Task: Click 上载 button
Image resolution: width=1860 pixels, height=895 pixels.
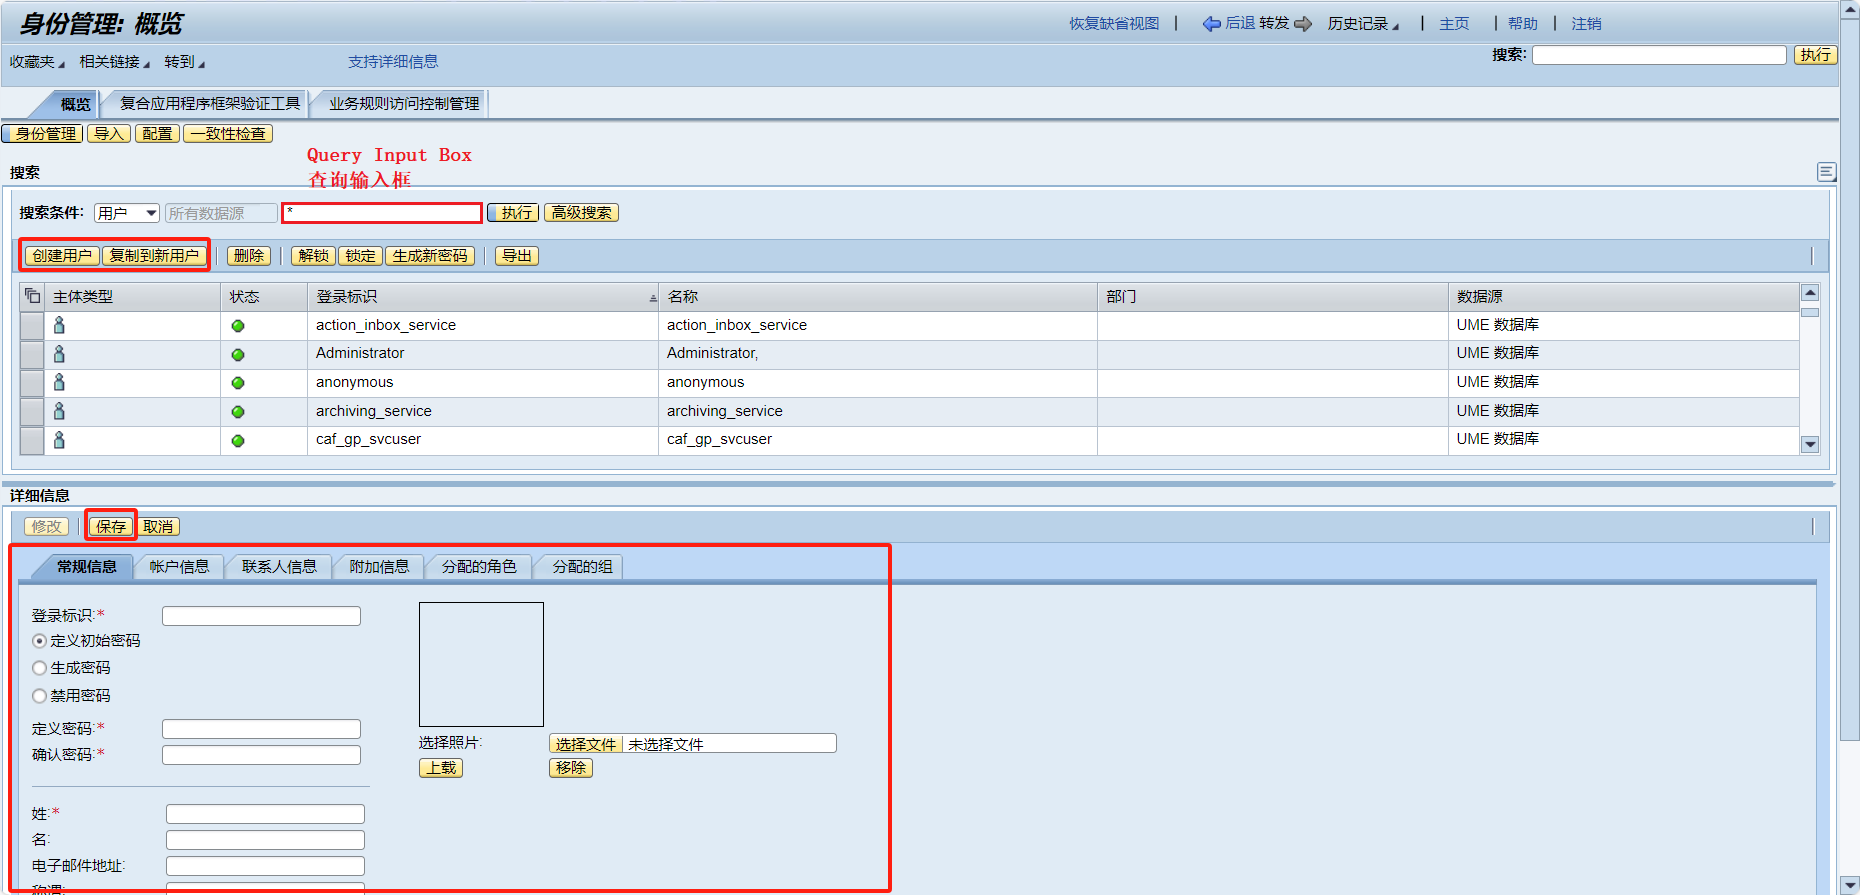Action: (441, 768)
